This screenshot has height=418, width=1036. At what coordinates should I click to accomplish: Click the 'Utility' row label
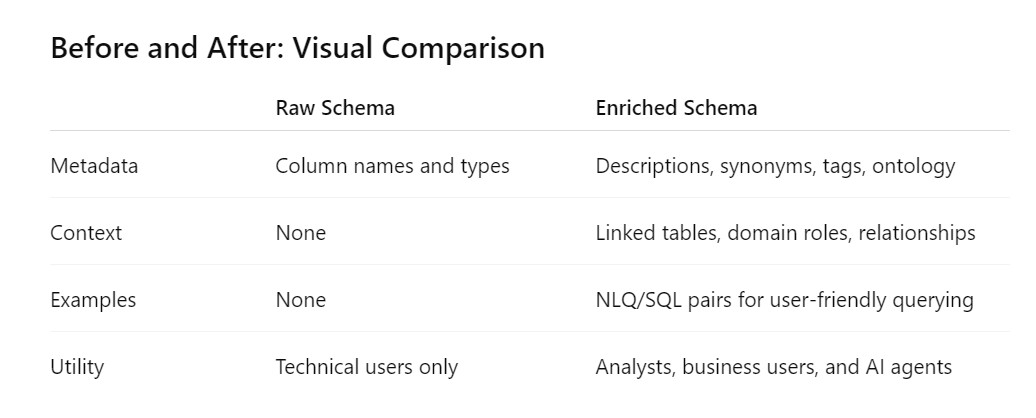(77, 367)
